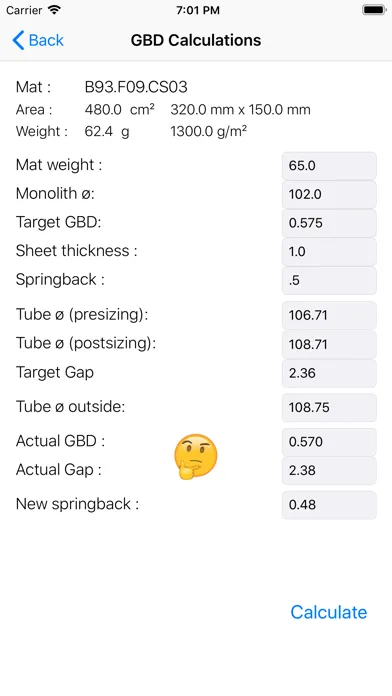392x696 pixels.
Task: Select the Monolith ø value field
Action: (329, 194)
